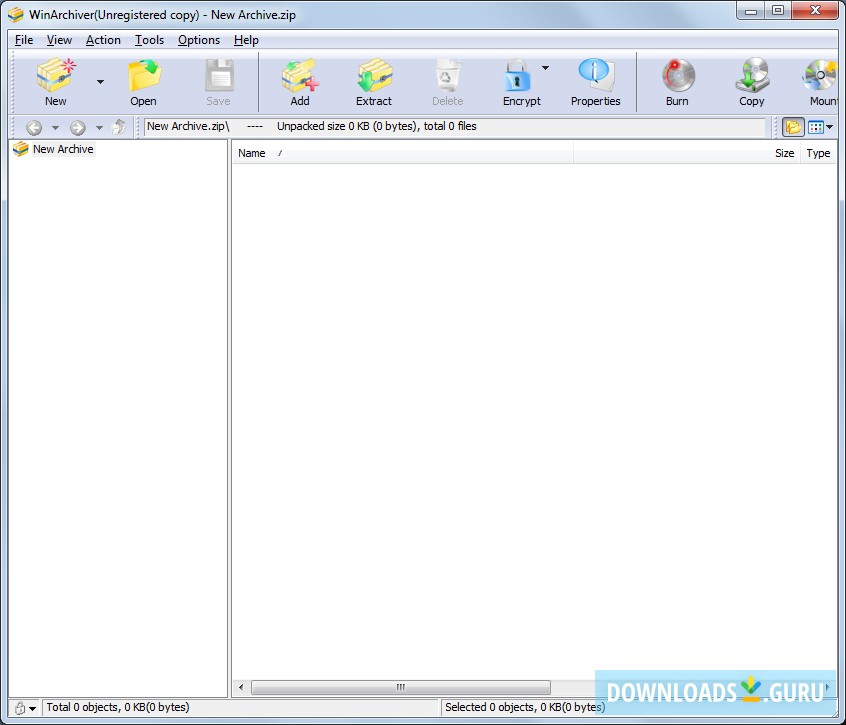Select New Archive in the tree
This screenshot has height=725, width=846.
click(63, 149)
